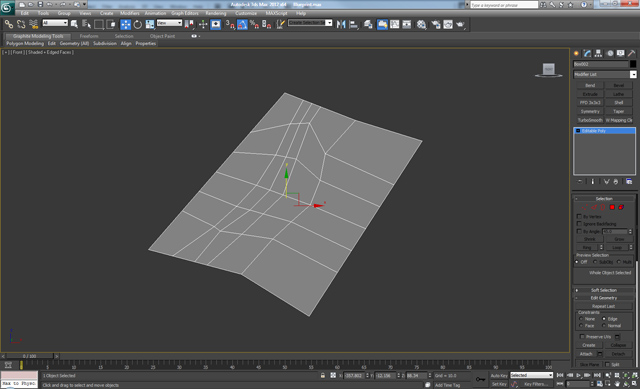This screenshot has width=640, height=389.
Task: Collapse the Selection rollout header
Action: [x=604, y=199]
